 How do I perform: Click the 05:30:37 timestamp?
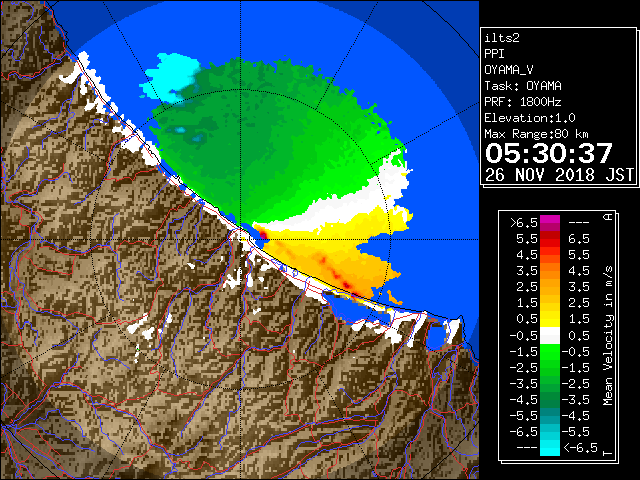point(549,153)
